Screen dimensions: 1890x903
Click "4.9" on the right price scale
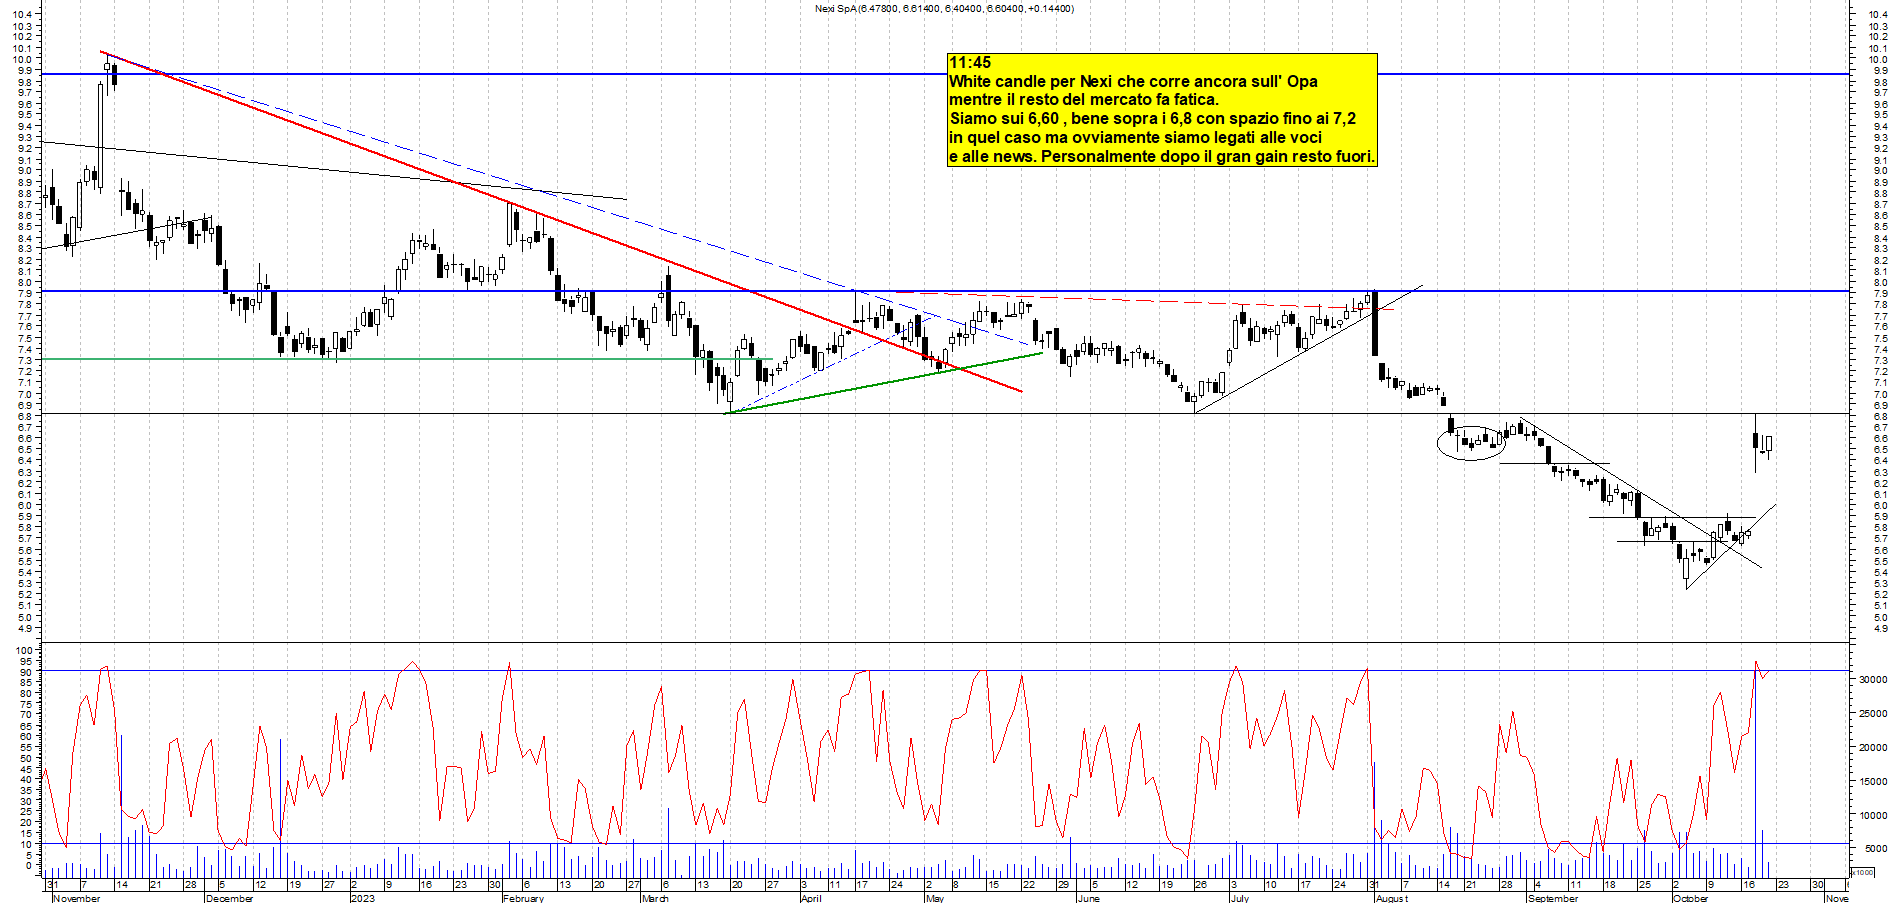click(x=1880, y=628)
